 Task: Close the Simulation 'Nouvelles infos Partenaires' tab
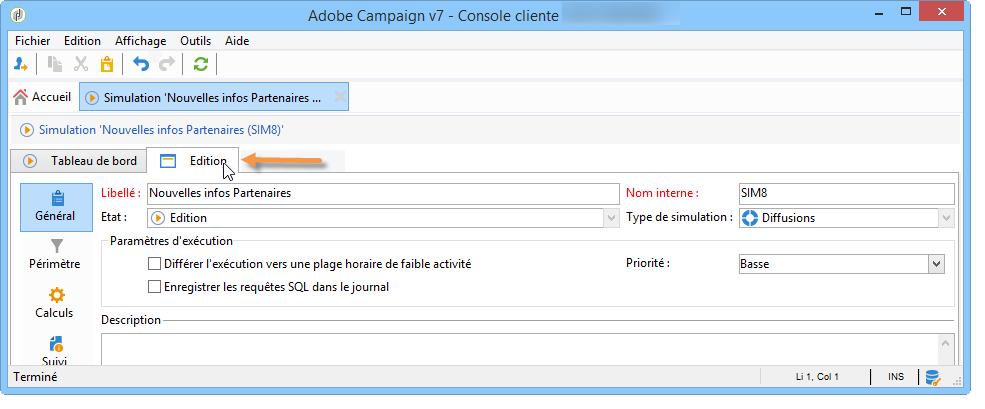pyautogui.click(x=339, y=97)
